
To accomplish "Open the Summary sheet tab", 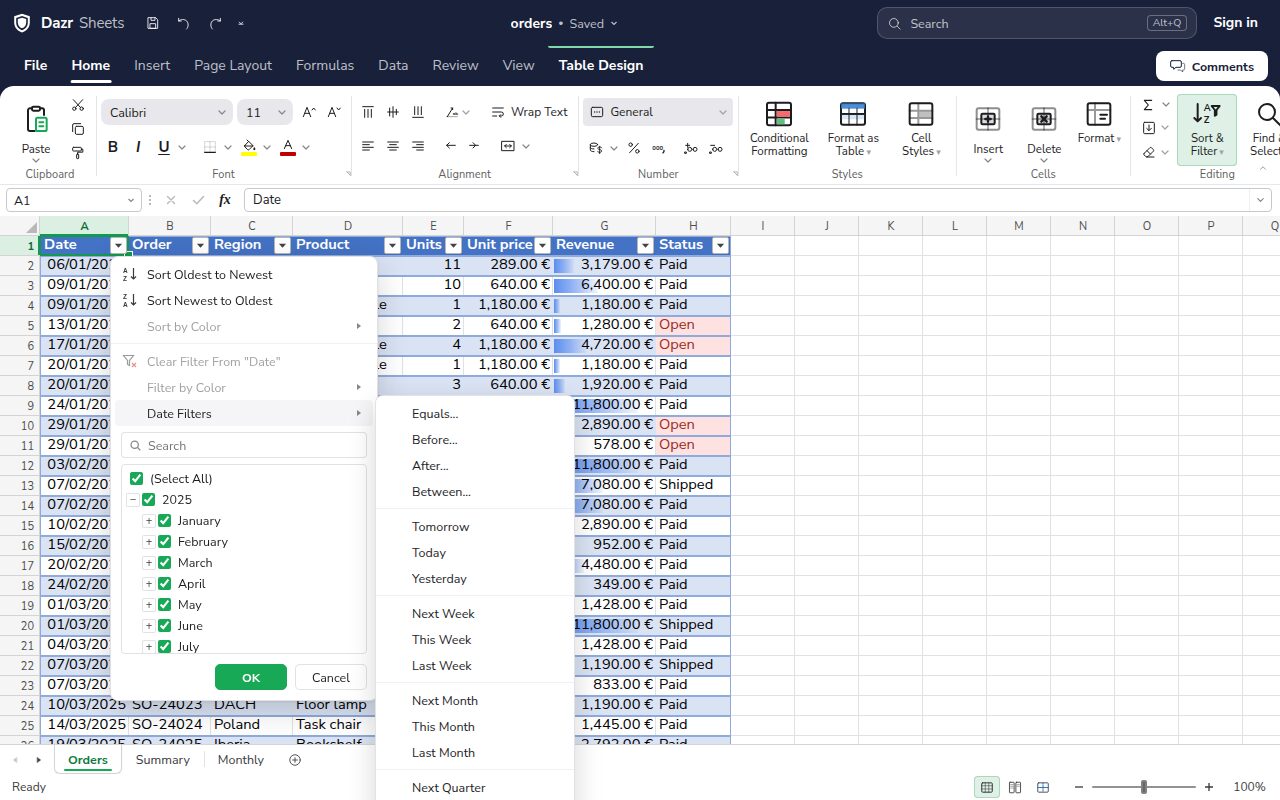I will point(163,760).
